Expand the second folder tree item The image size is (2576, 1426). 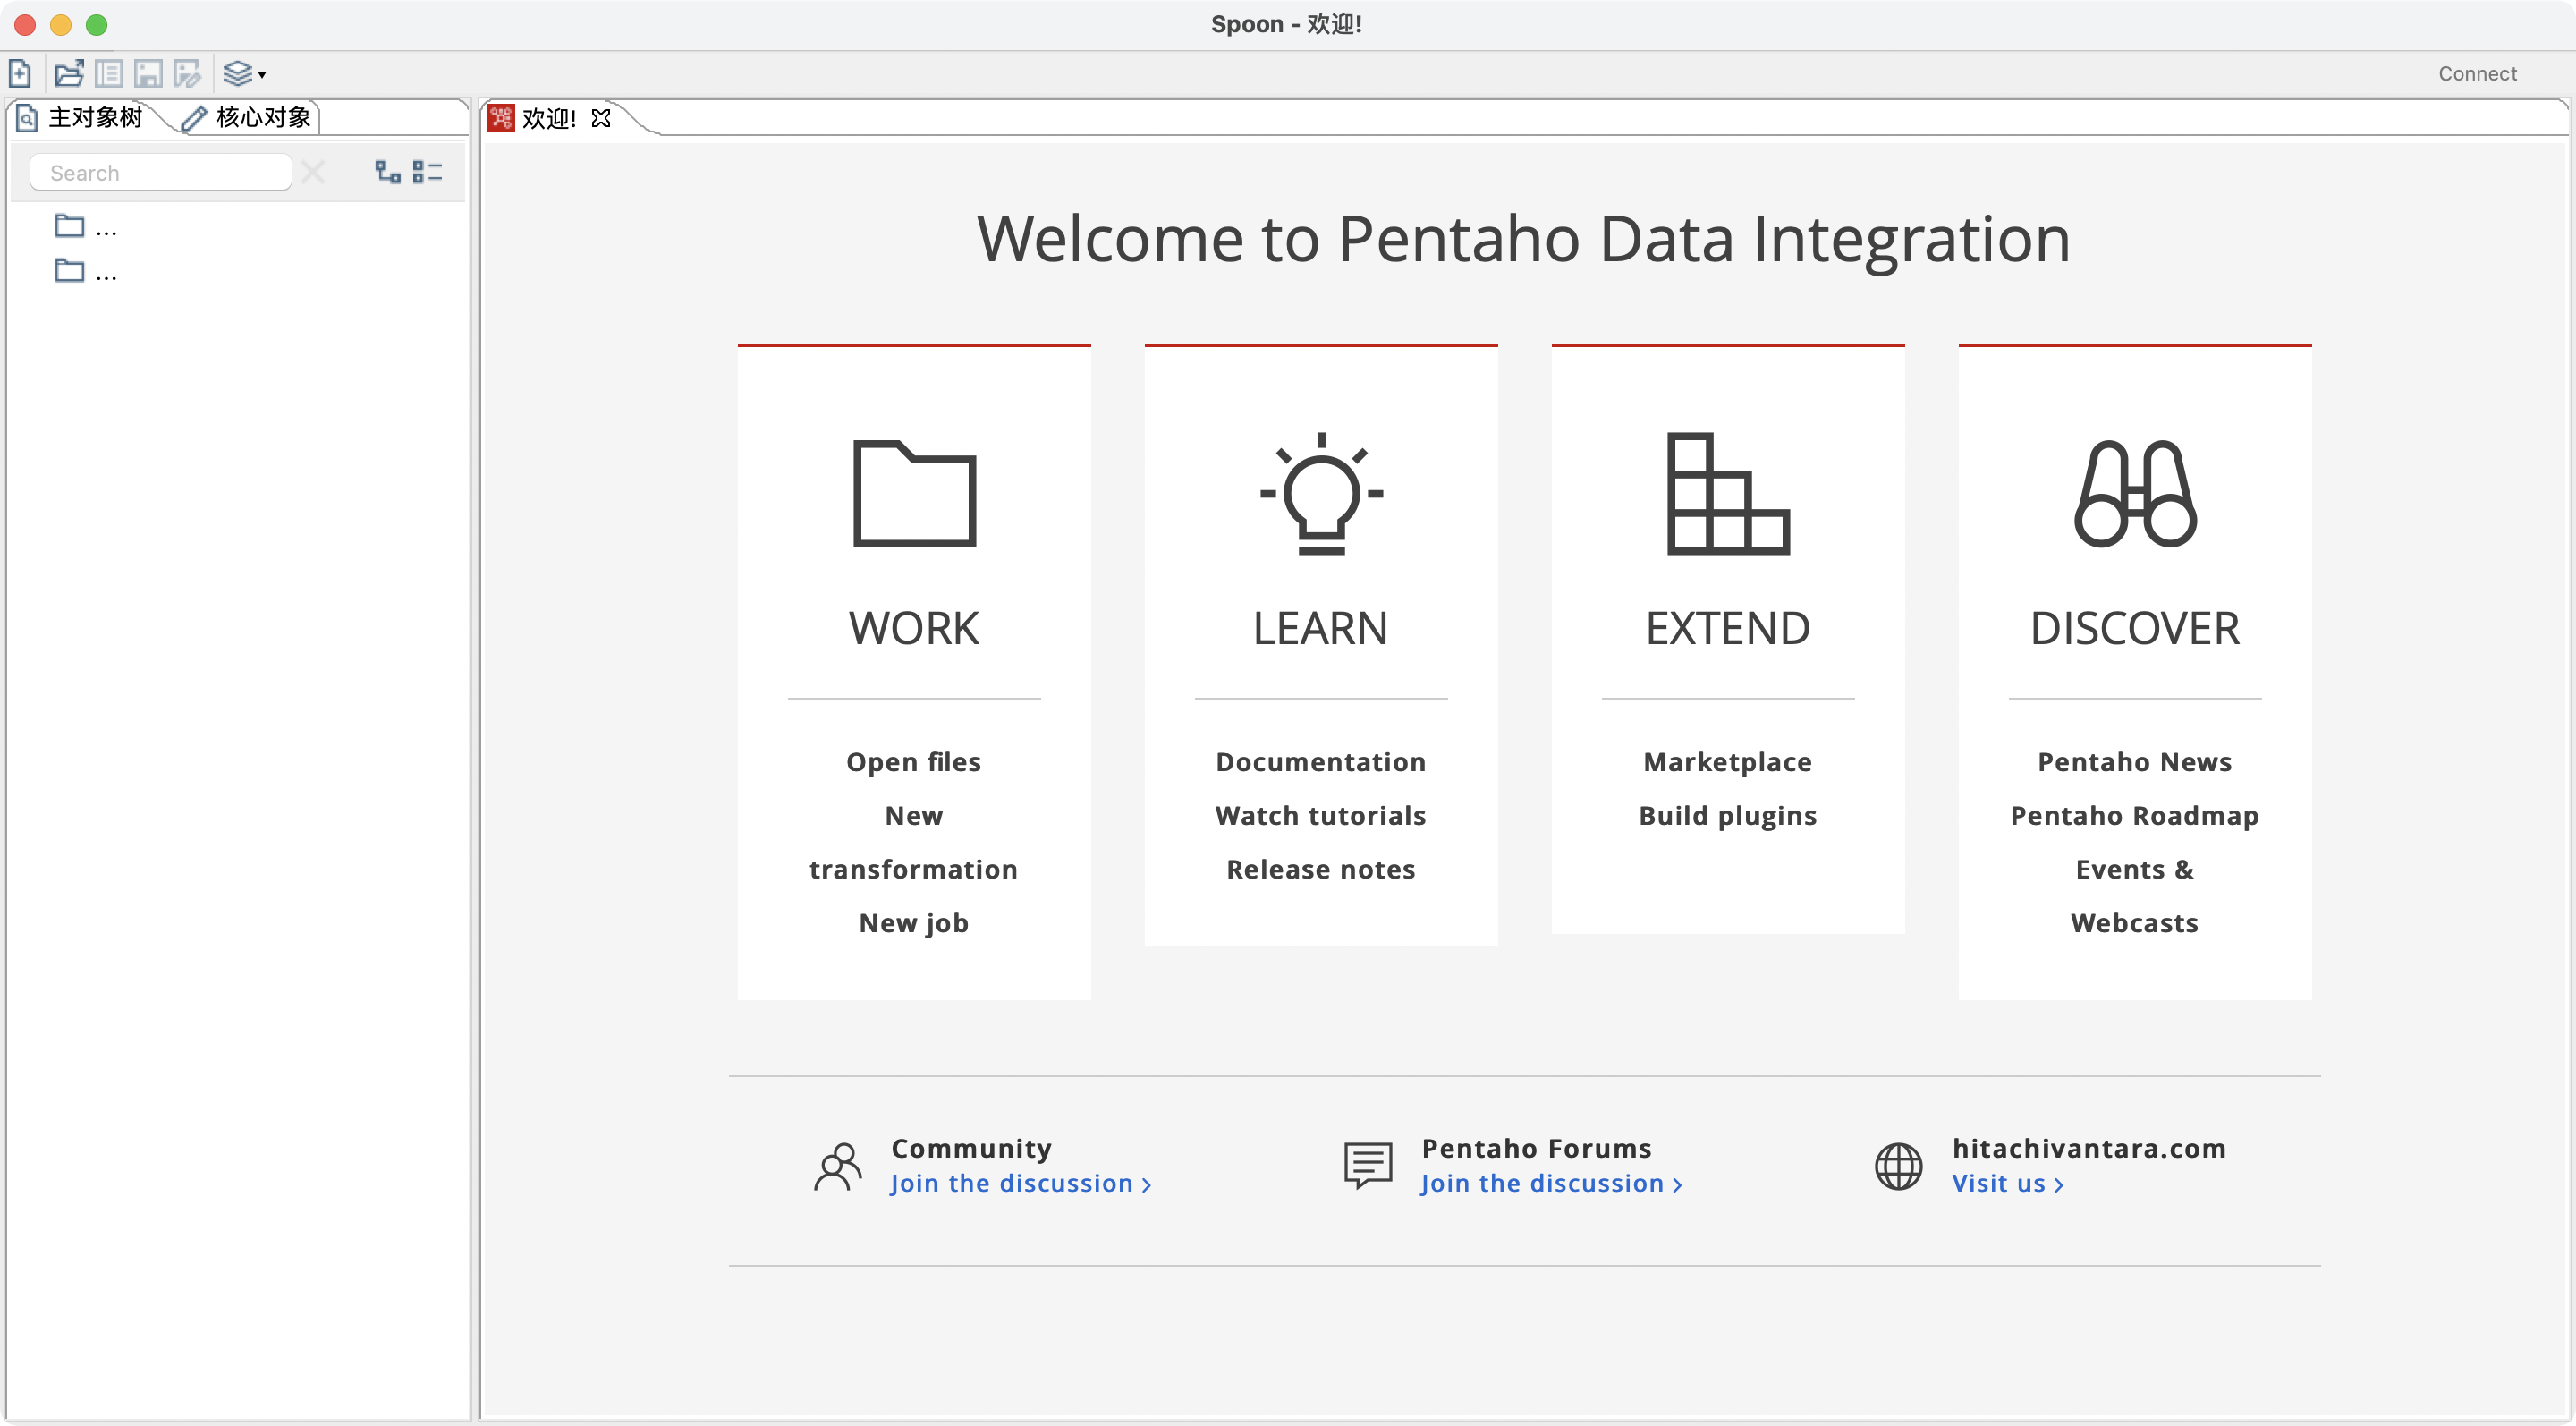point(70,270)
